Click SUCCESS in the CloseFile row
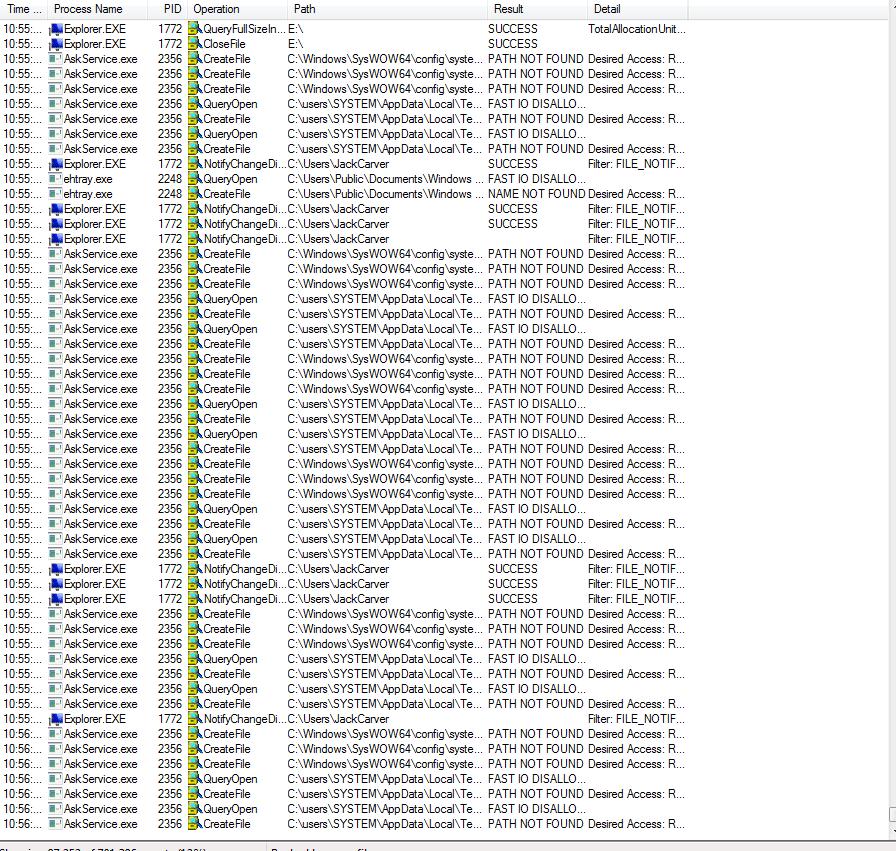This screenshot has width=896, height=851. (x=513, y=44)
